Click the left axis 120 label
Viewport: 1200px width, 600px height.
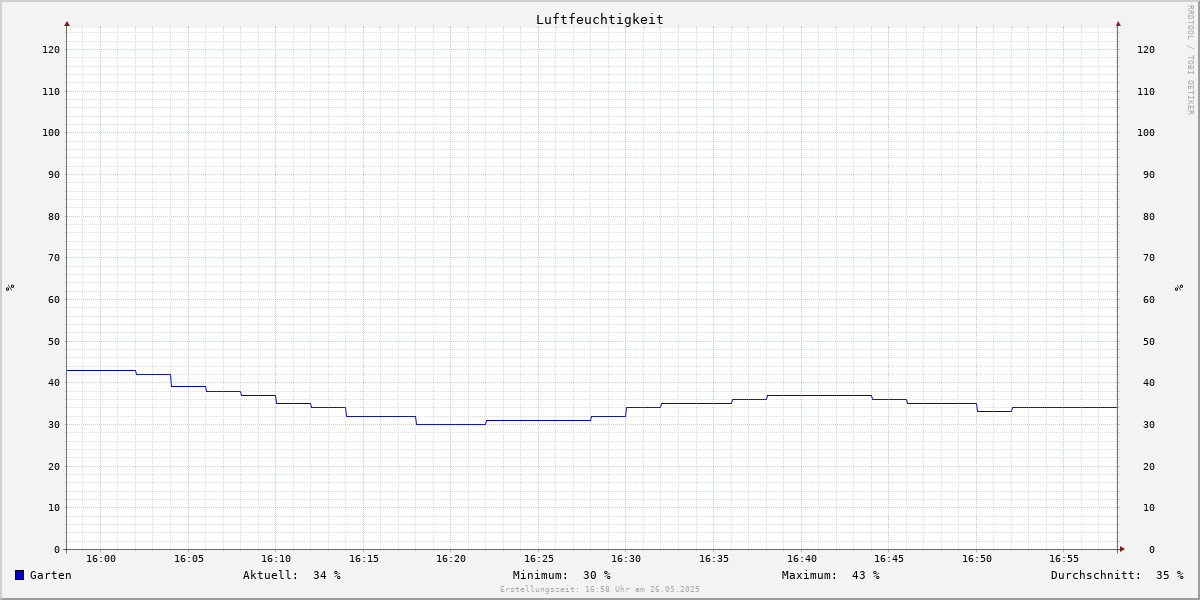pos(51,50)
